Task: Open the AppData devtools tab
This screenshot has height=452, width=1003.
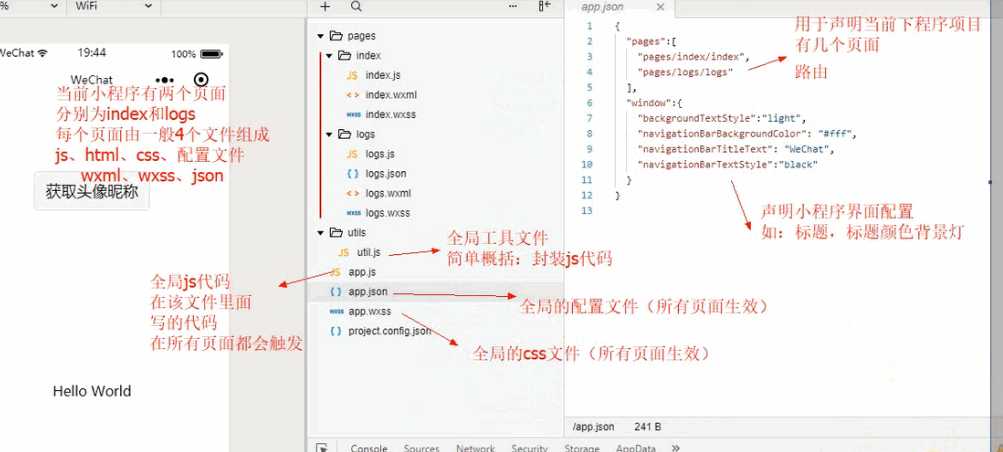Action: tap(636, 448)
